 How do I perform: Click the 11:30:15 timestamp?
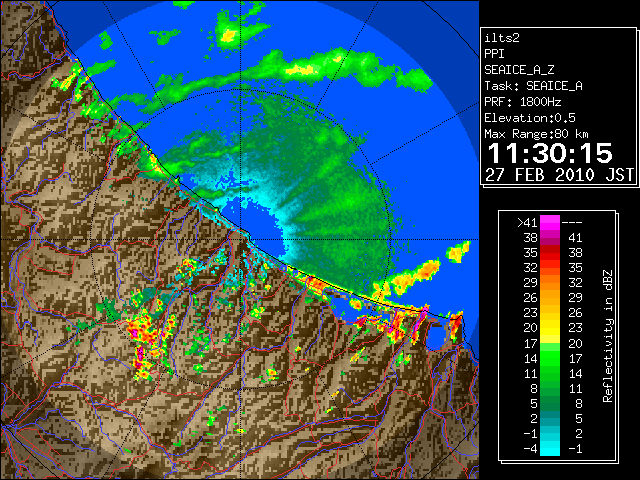(550, 153)
